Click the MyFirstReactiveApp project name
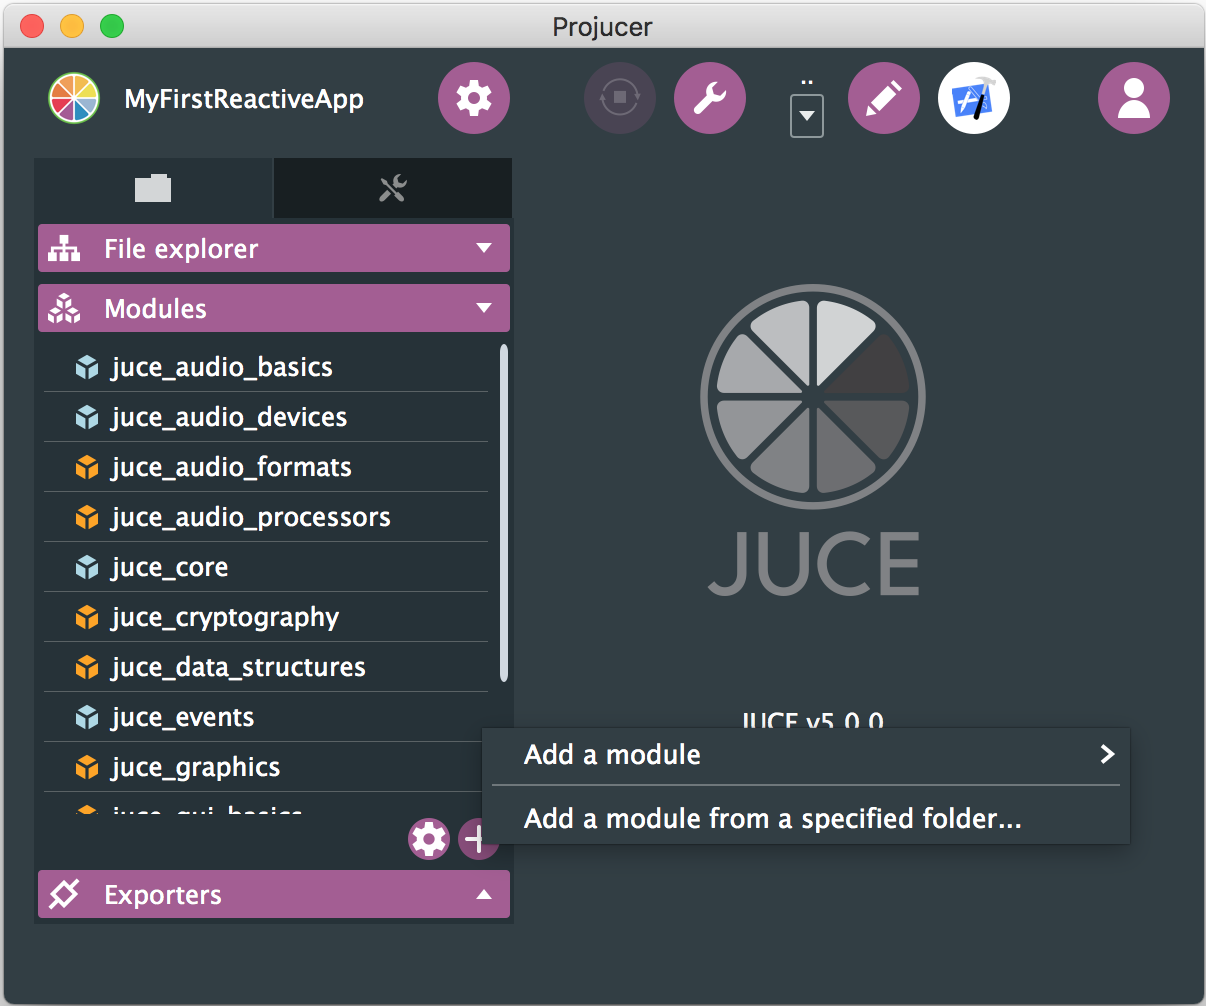The width and height of the screenshot is (1206, 1006). [244, 99]
